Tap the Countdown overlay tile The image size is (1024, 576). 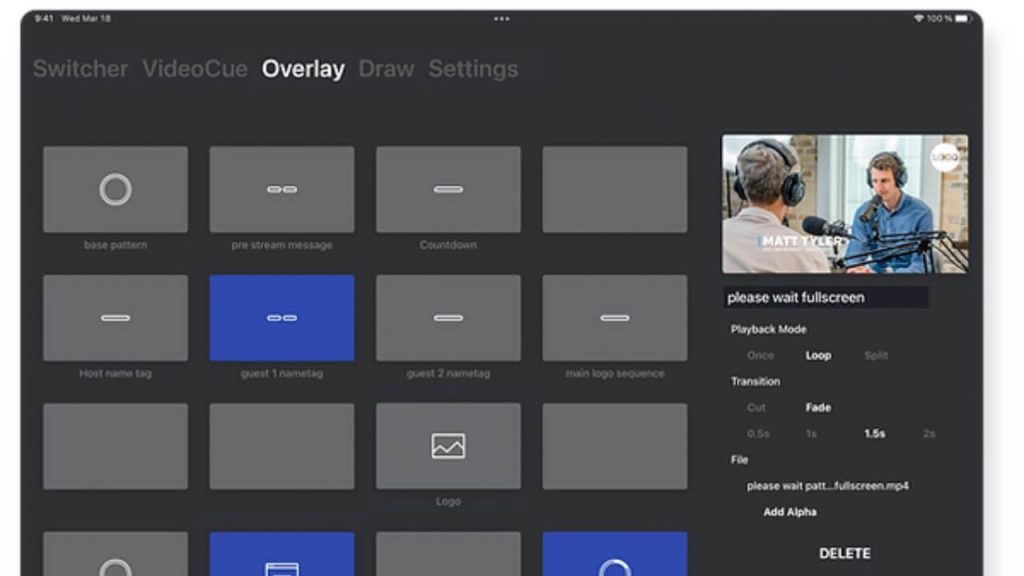[x=448, y=190]
